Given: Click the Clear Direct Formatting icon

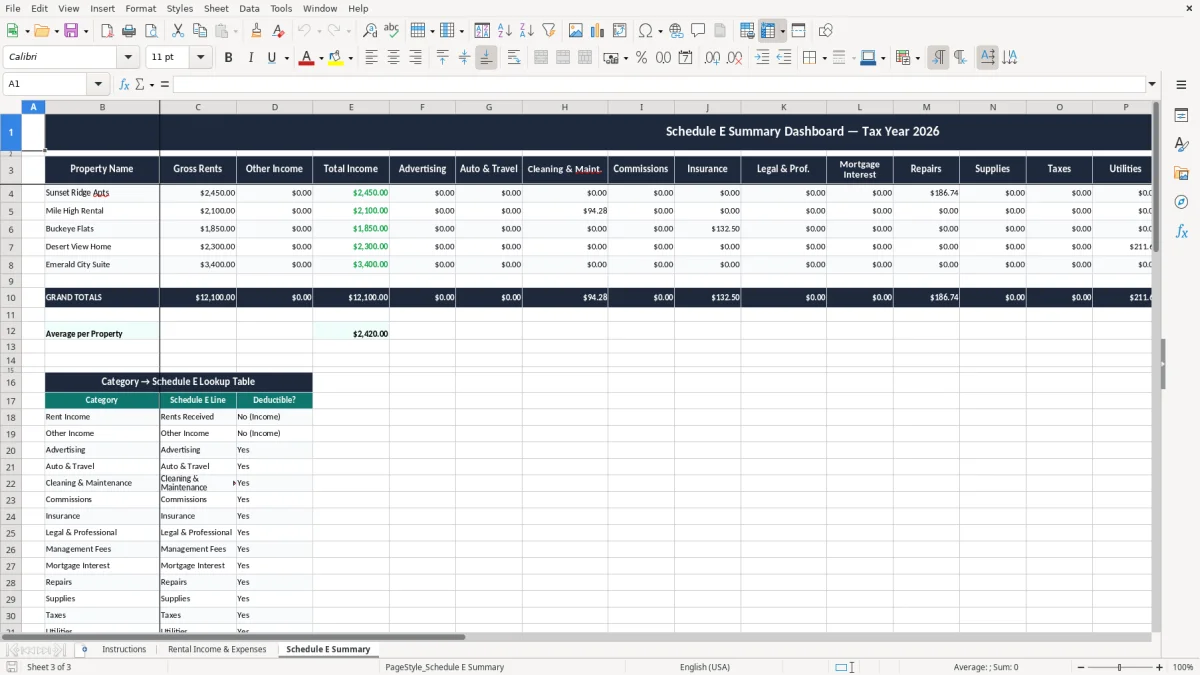Looking at the screenshot, I should 278,31.
